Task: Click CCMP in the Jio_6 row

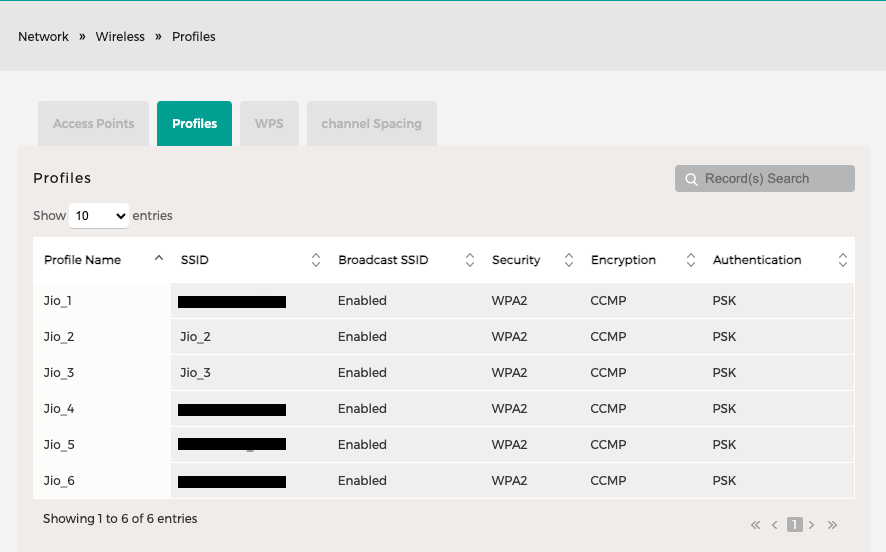Action: click(x=608, y=481)
